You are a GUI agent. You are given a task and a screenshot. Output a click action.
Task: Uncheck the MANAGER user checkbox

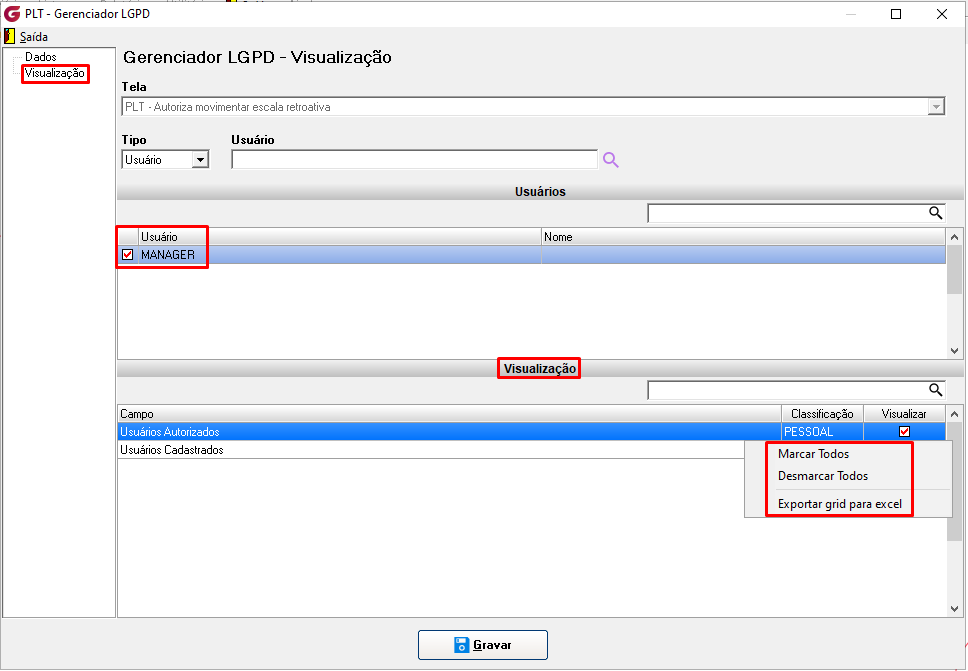[128, 254]
